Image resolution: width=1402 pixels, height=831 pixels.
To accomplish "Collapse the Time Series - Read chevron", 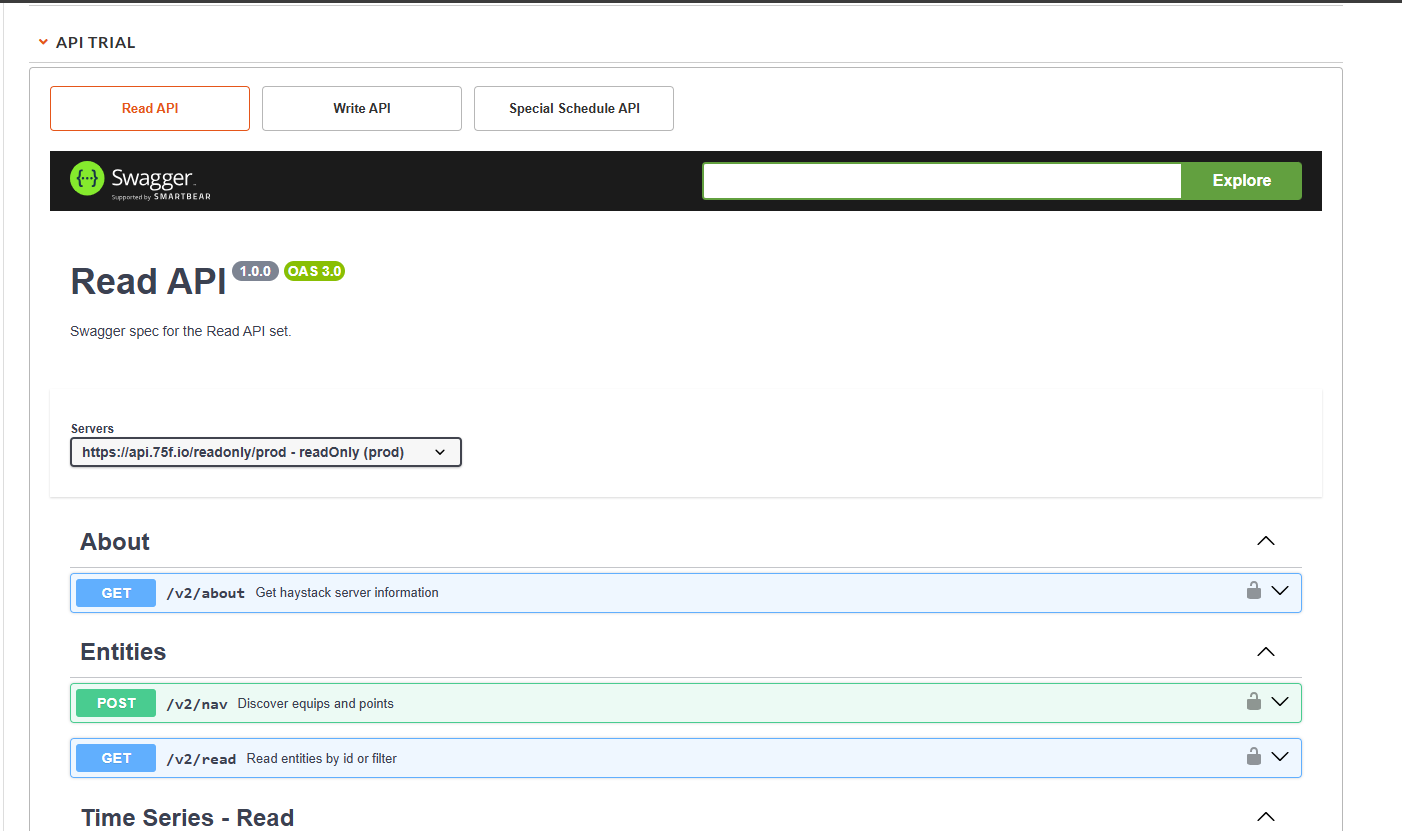I will point(1266,817).
